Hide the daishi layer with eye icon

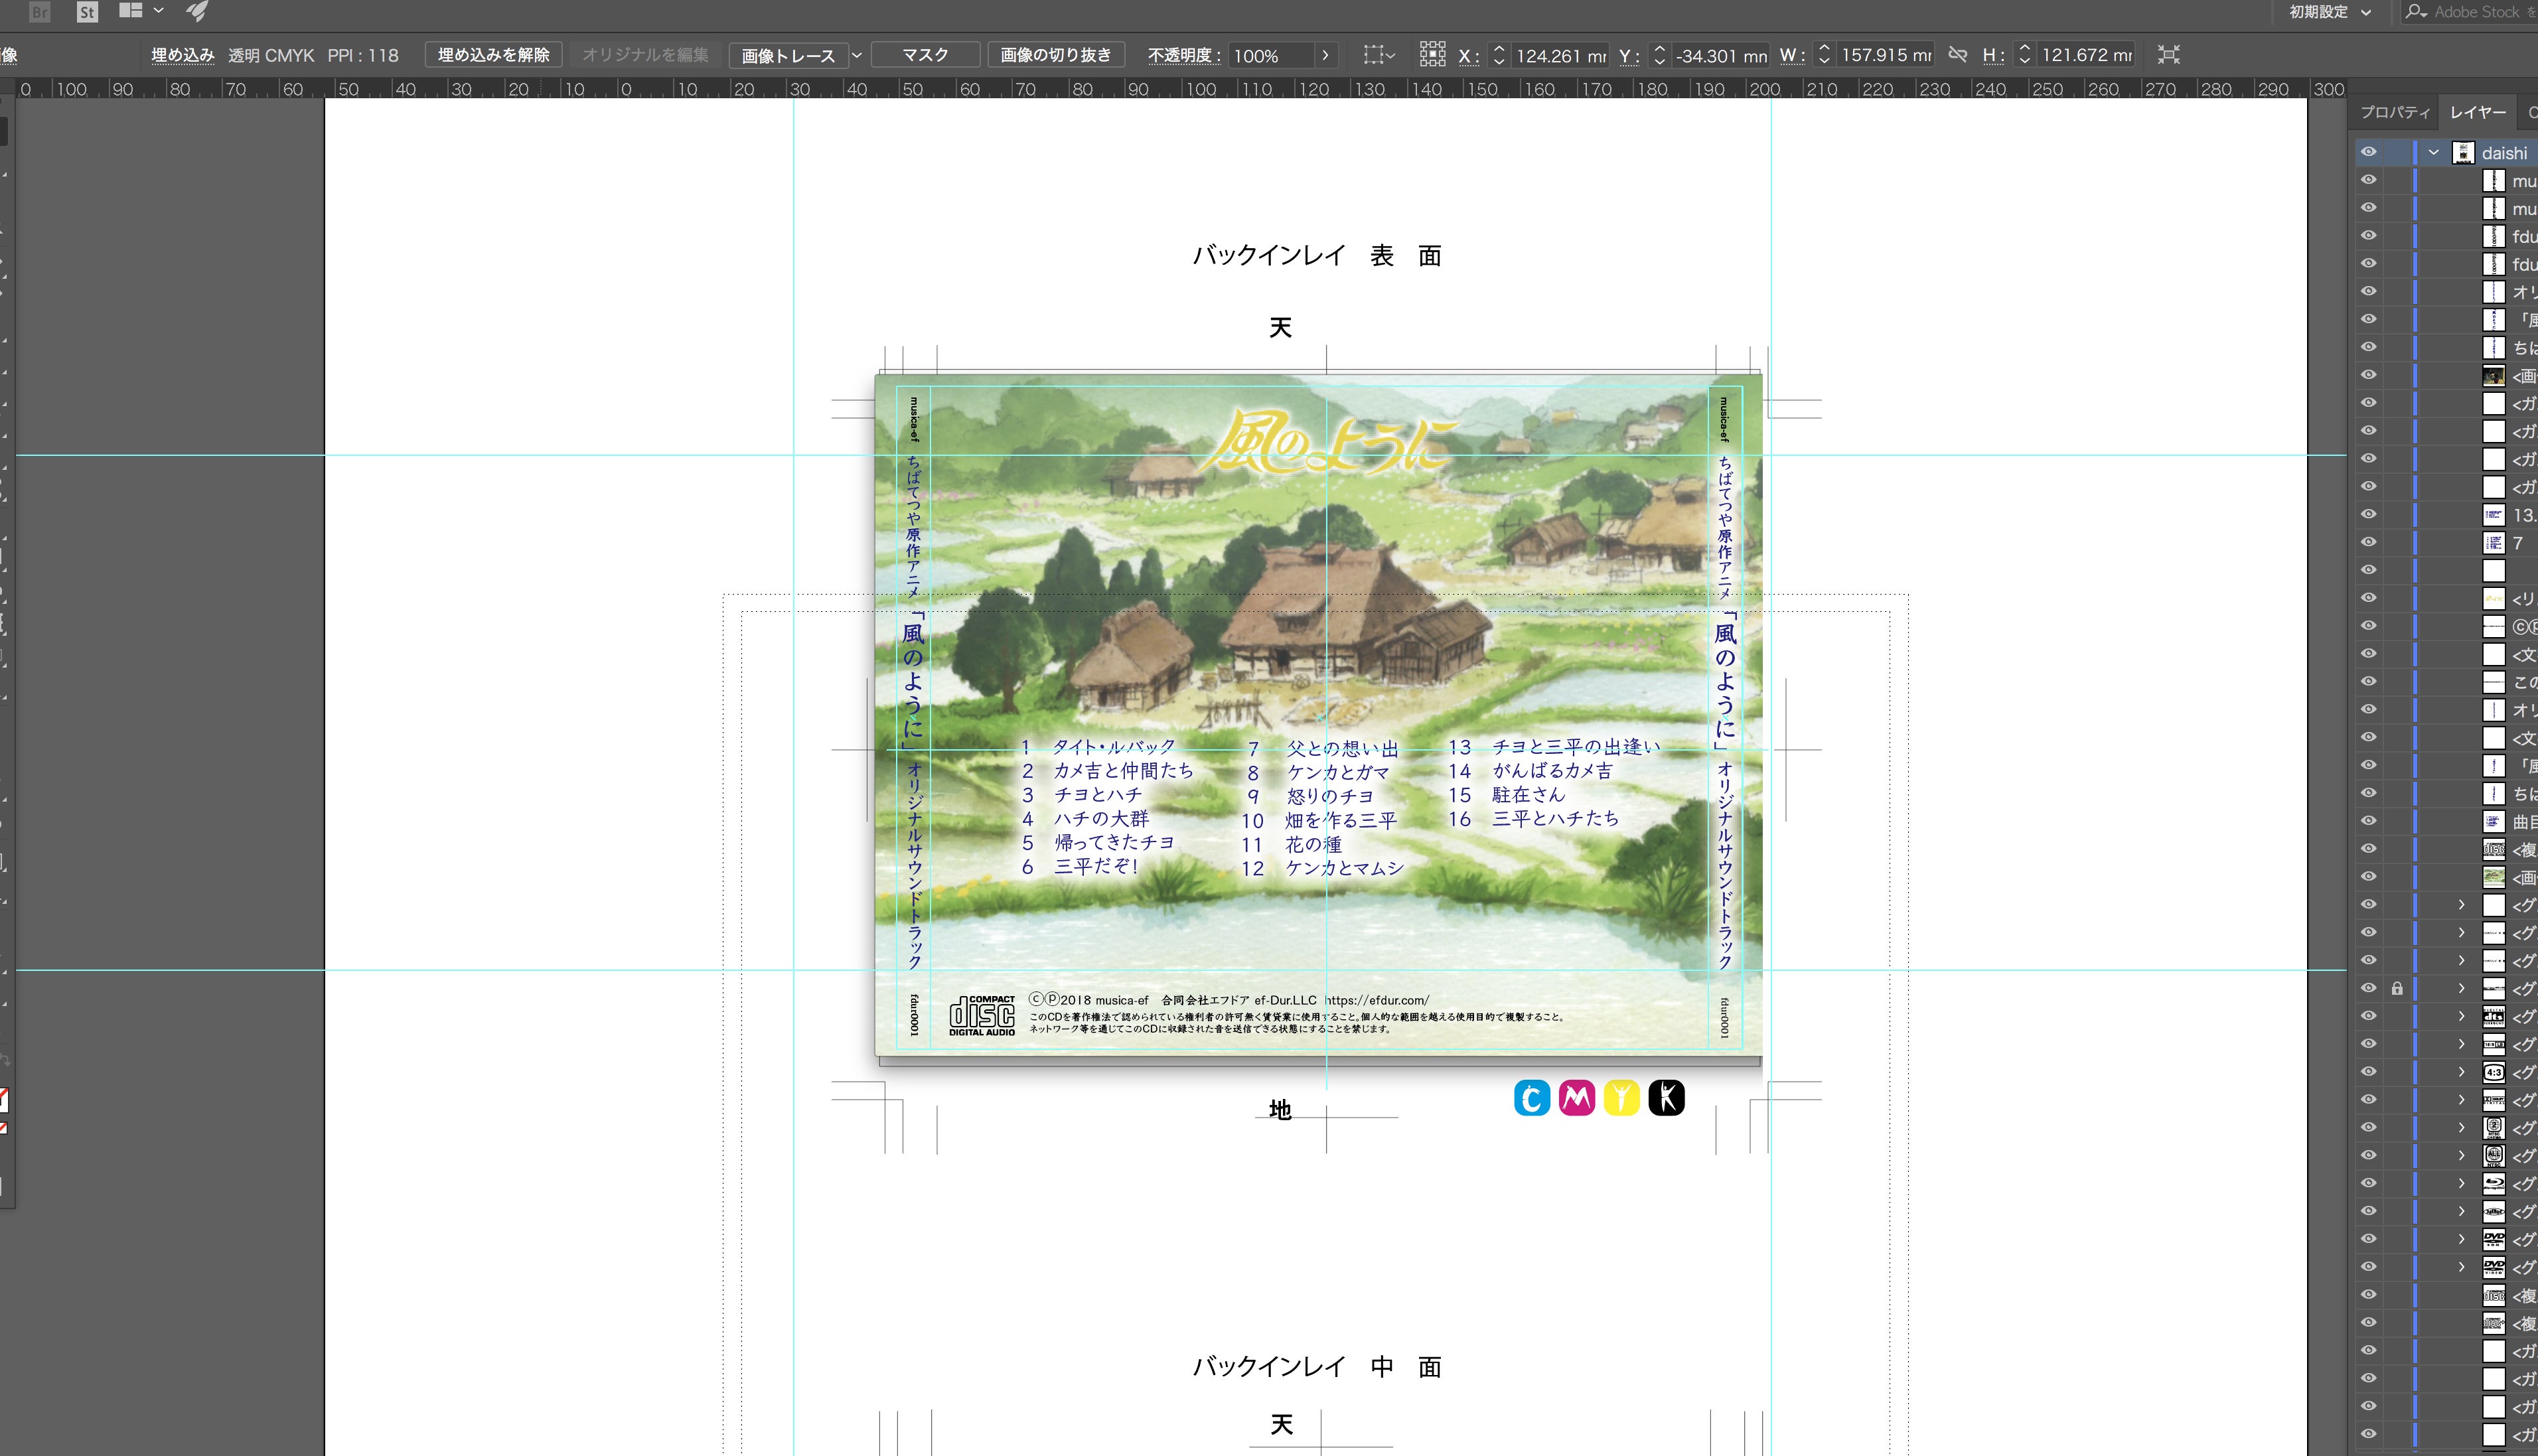pyautogui.click(x=2369, y=152)
